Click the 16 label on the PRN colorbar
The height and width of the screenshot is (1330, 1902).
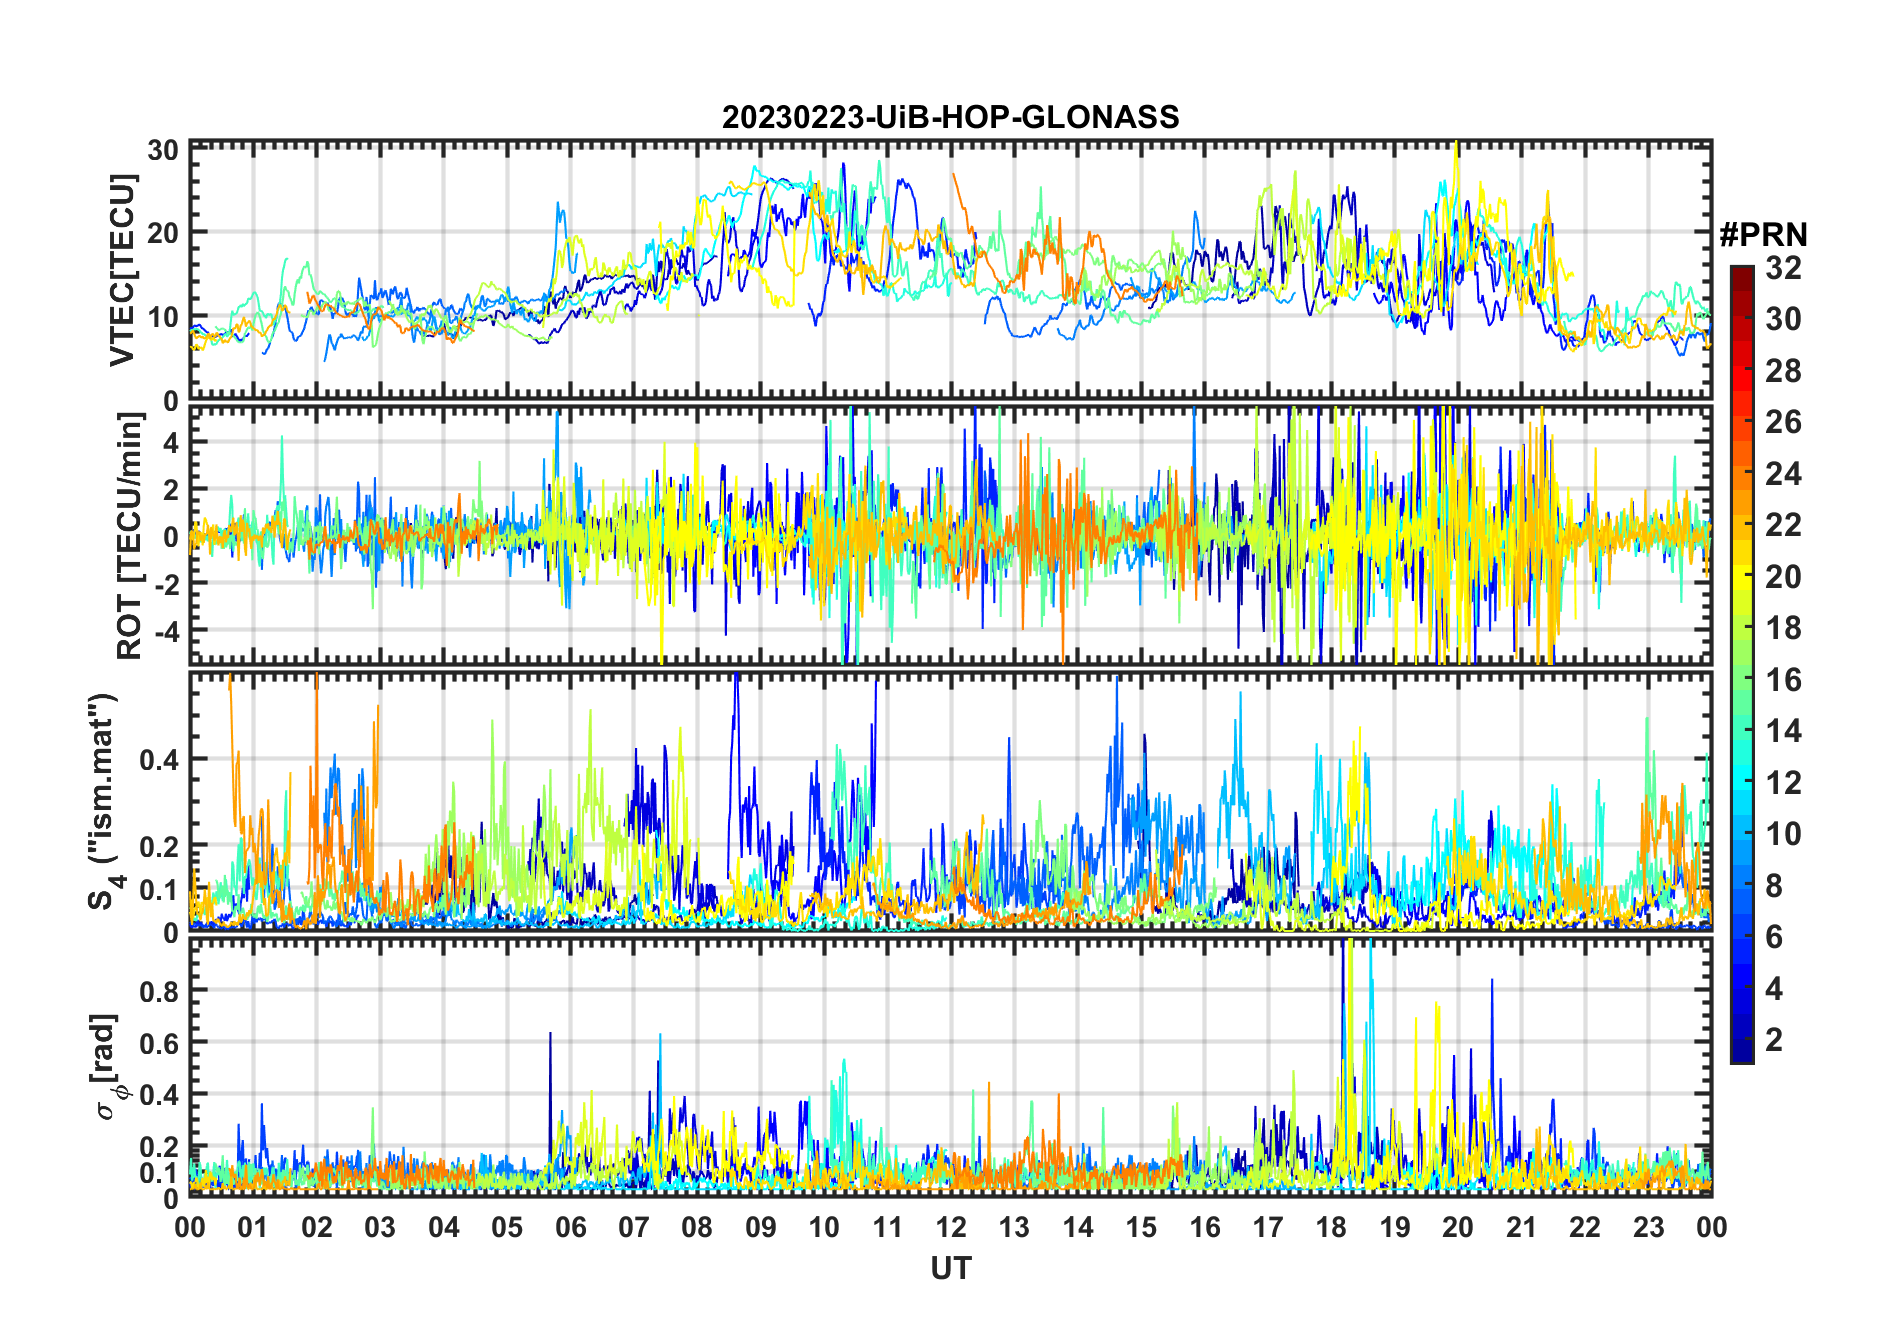pyautogui.click(x=1783, y=680)
